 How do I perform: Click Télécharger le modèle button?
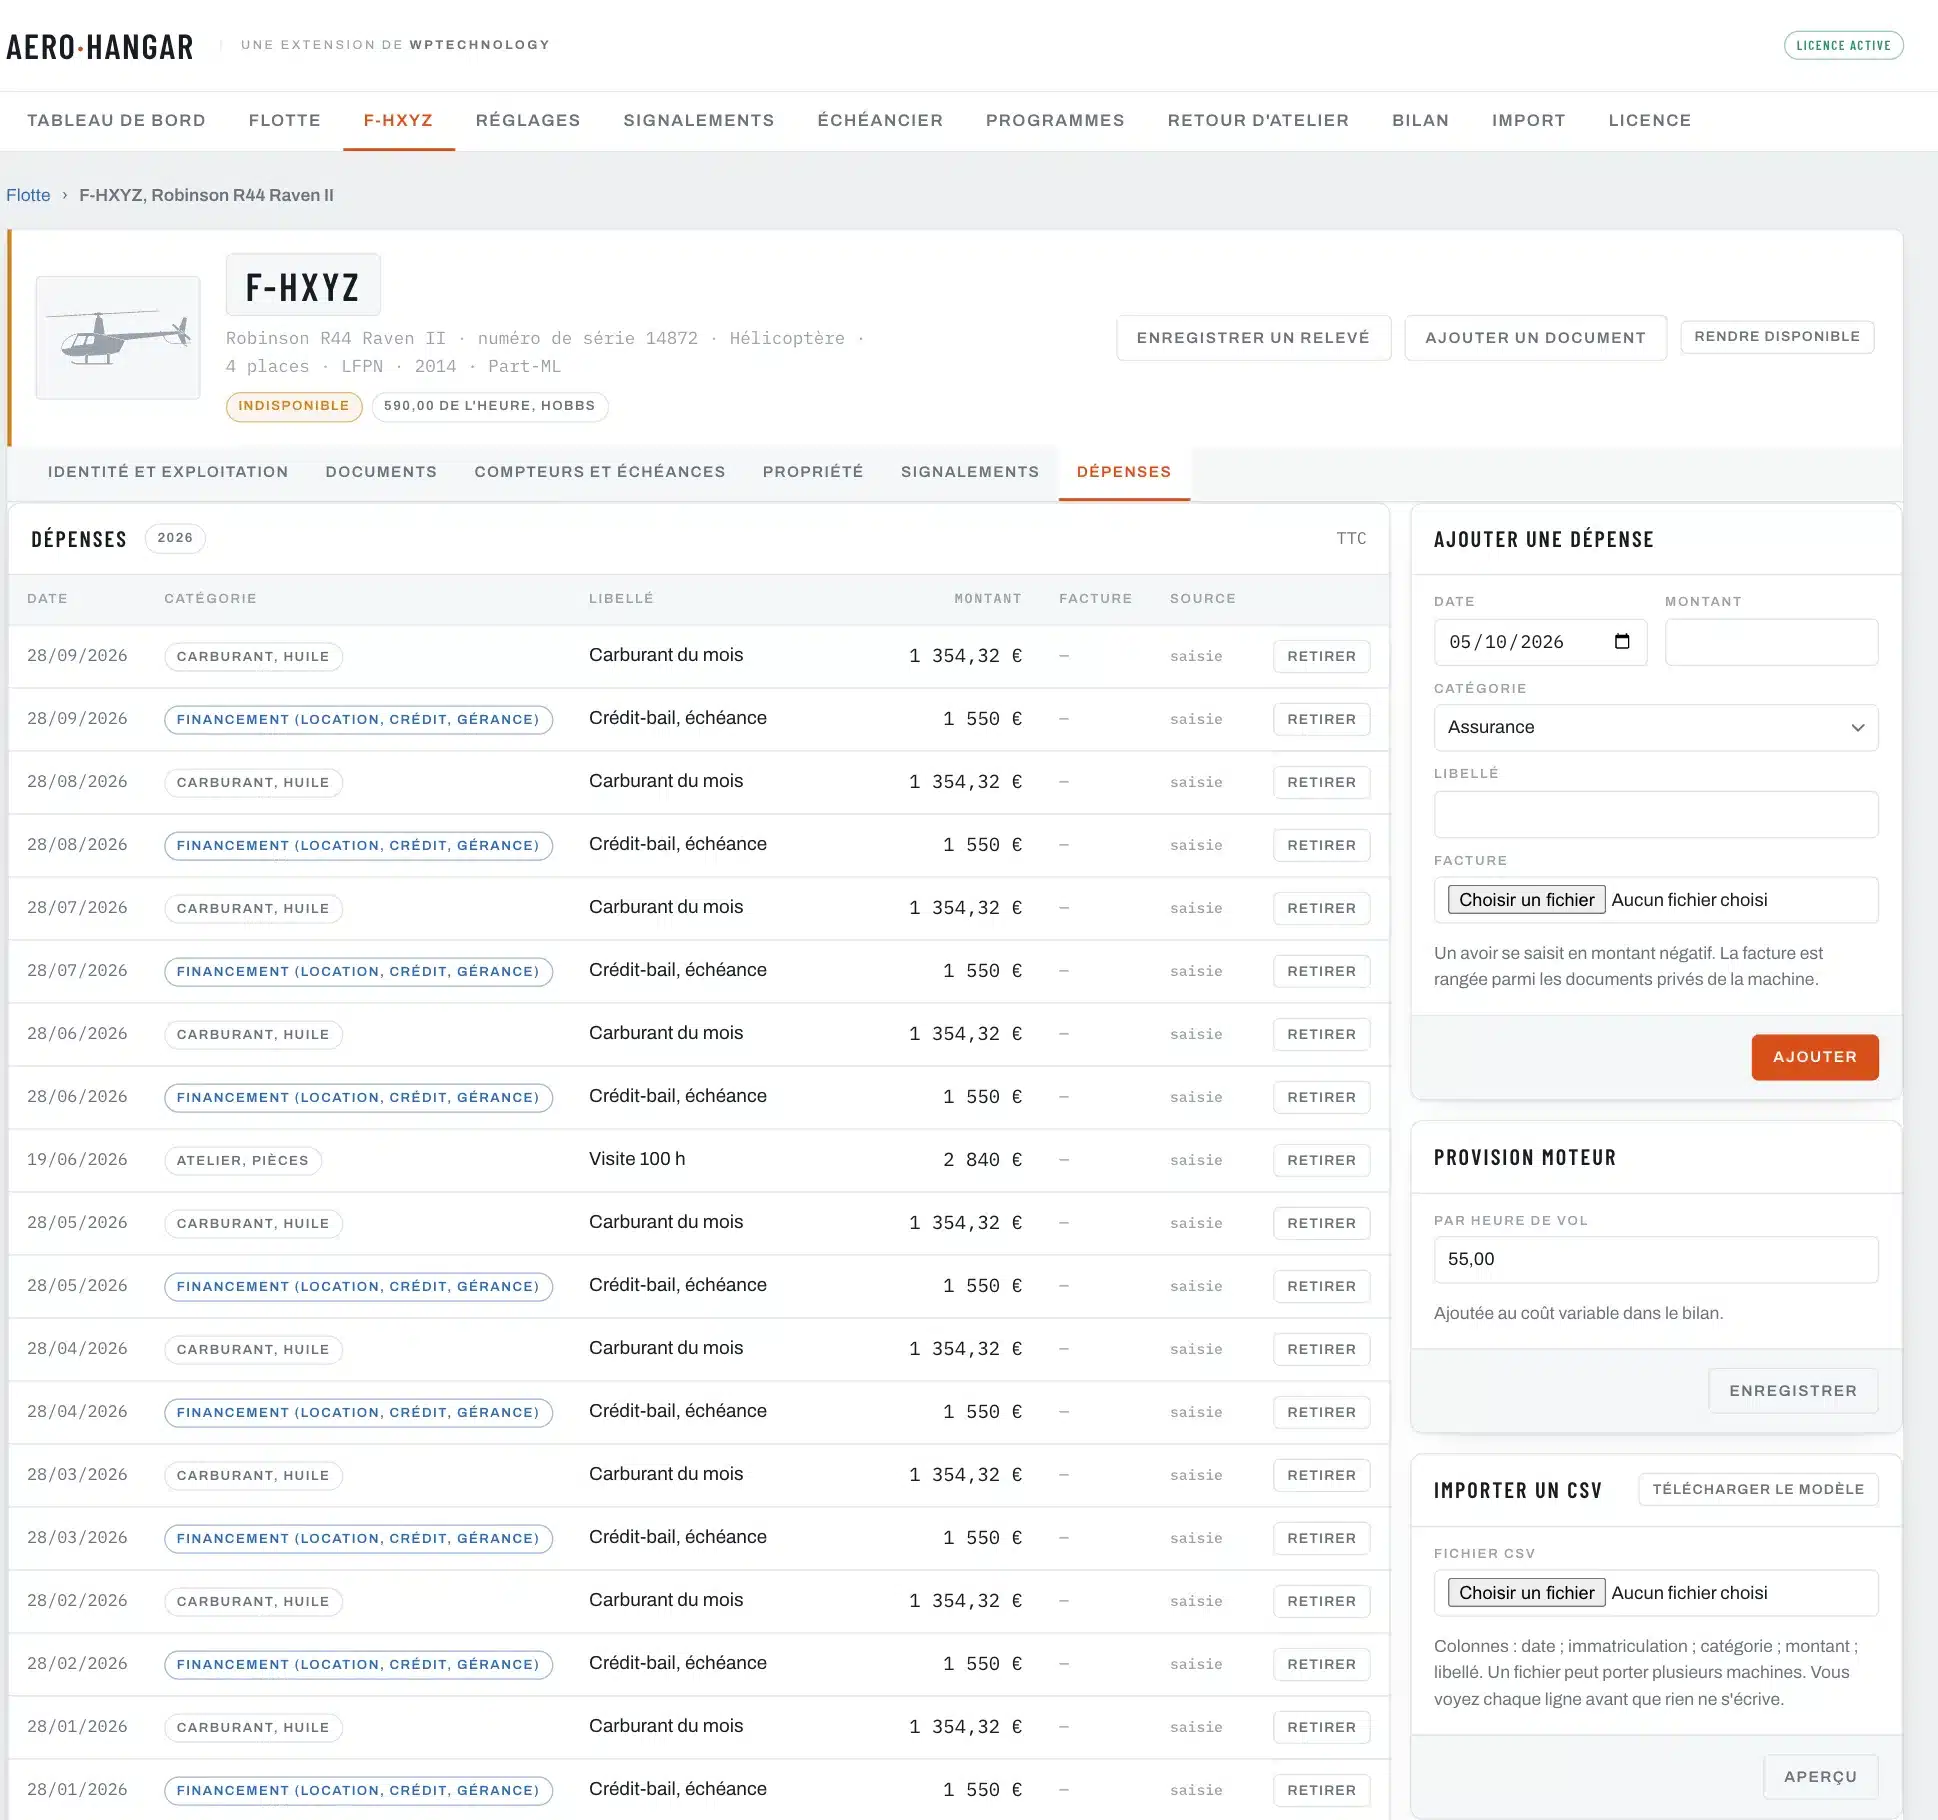coord(1758,1489)
